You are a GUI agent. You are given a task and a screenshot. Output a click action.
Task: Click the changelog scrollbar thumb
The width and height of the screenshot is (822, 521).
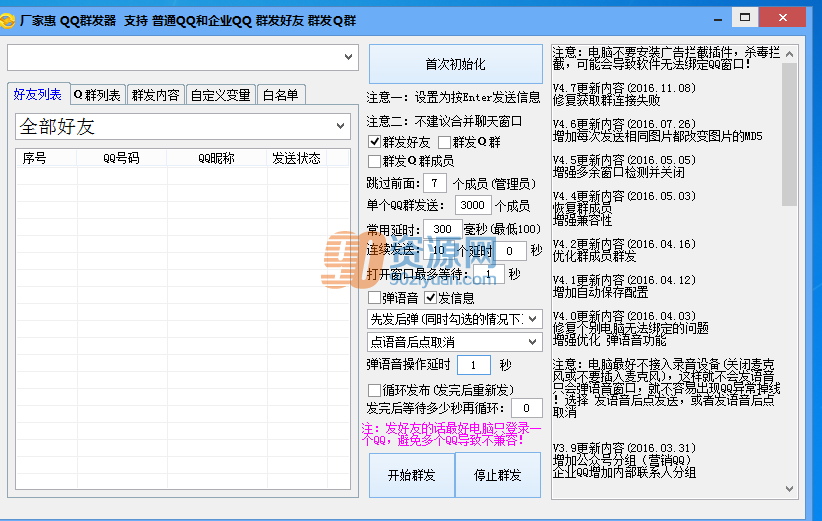tap(789, 135)
